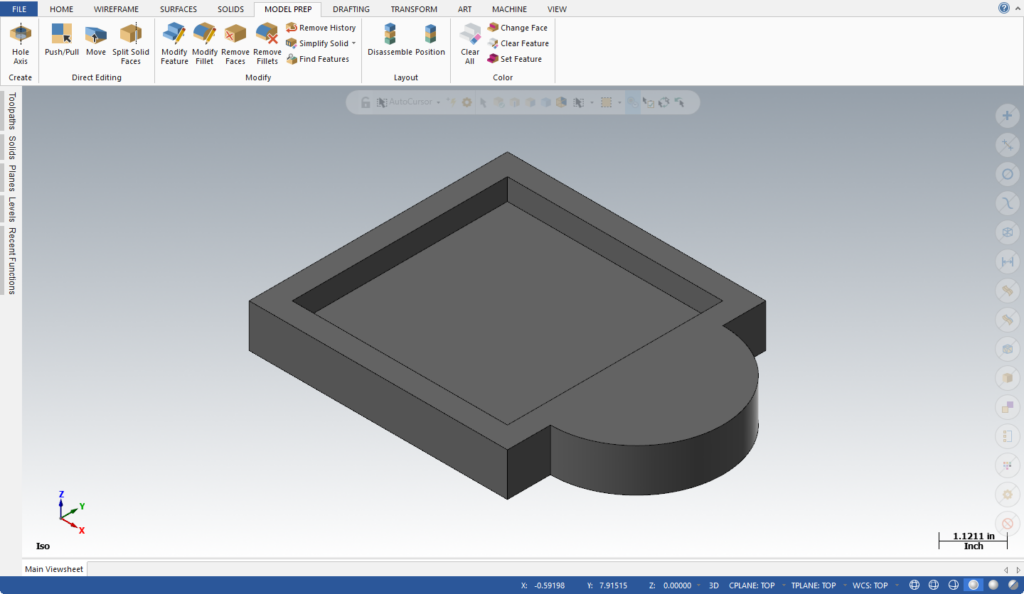Viewport: 1024px width, 594px height.
Task: Click the Hole Axis tool
Action: pyautogui.click(x=20, y=44)
